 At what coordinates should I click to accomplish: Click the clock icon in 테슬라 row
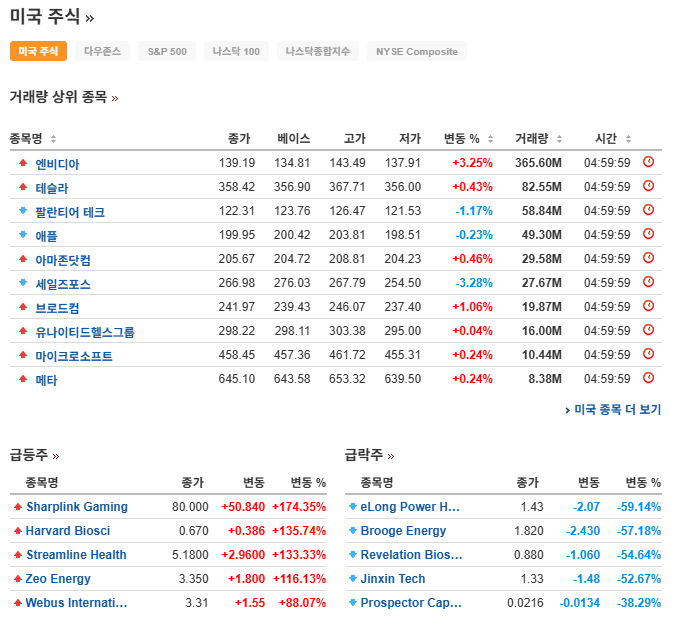(648, 186)
